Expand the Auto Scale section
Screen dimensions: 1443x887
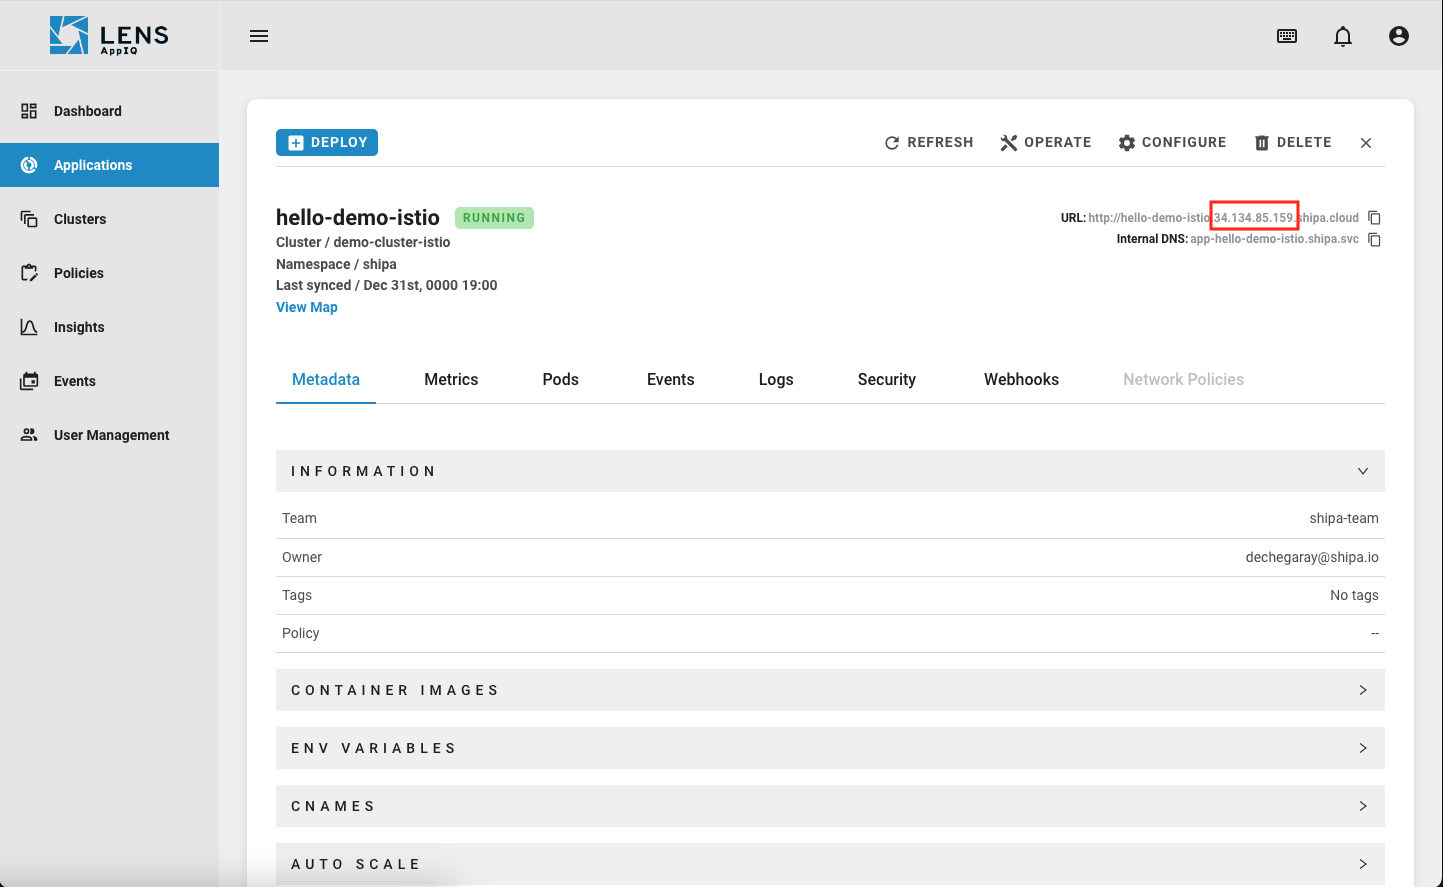pos(830,864)
